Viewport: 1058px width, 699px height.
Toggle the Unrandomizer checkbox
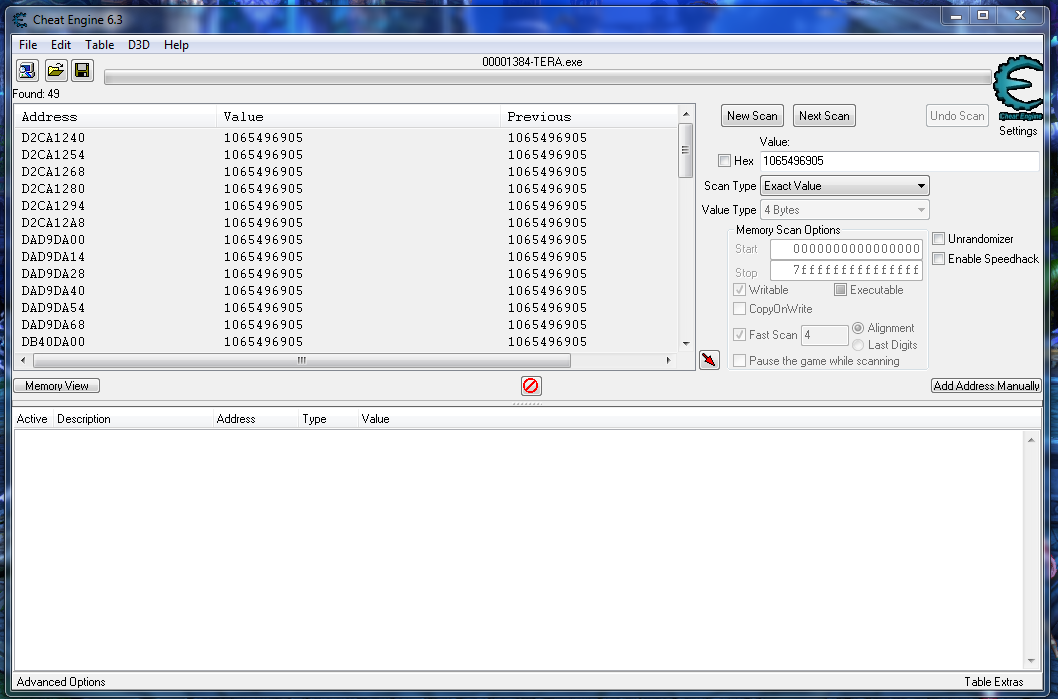click(x=939, y=239)
